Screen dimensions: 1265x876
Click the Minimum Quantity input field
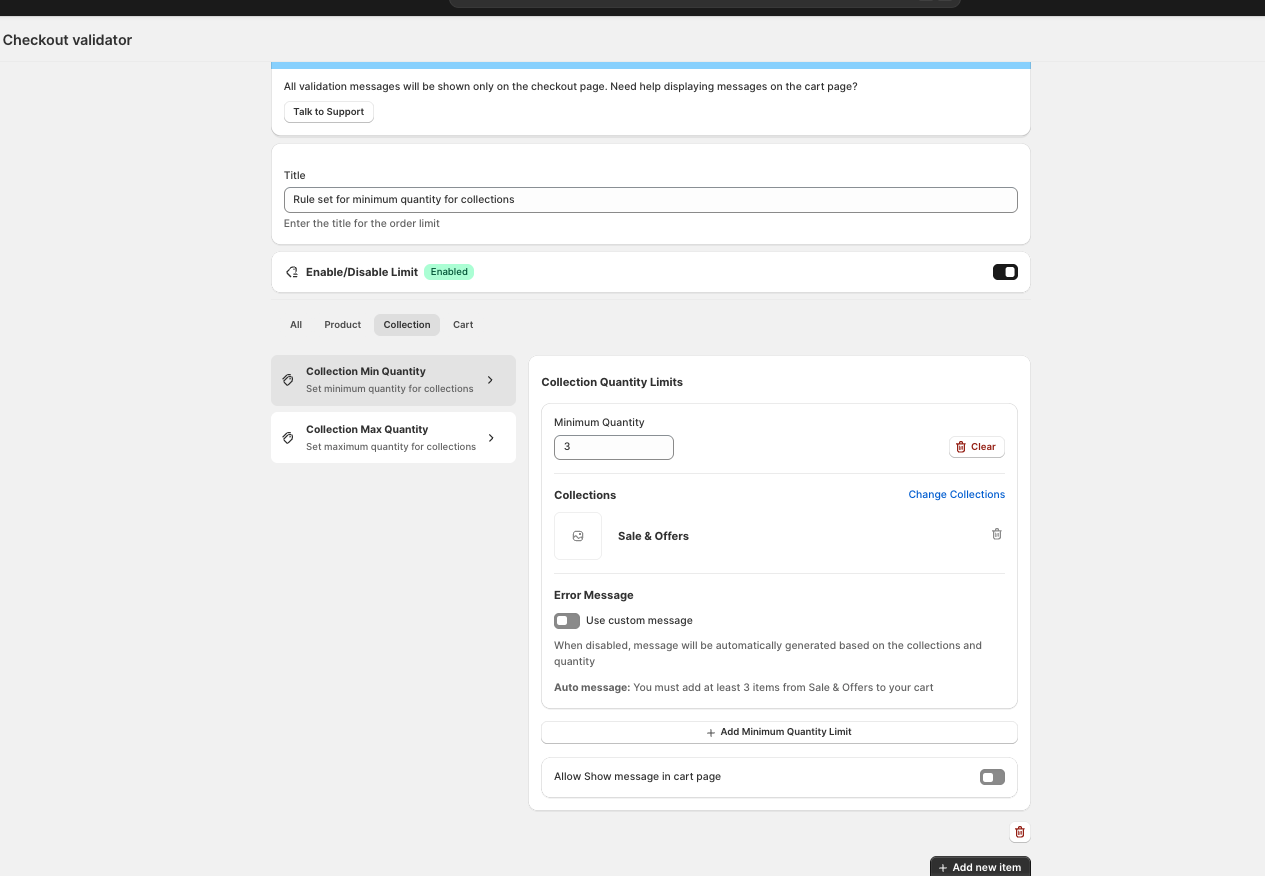pyautogui.click(x=613, y=446)
